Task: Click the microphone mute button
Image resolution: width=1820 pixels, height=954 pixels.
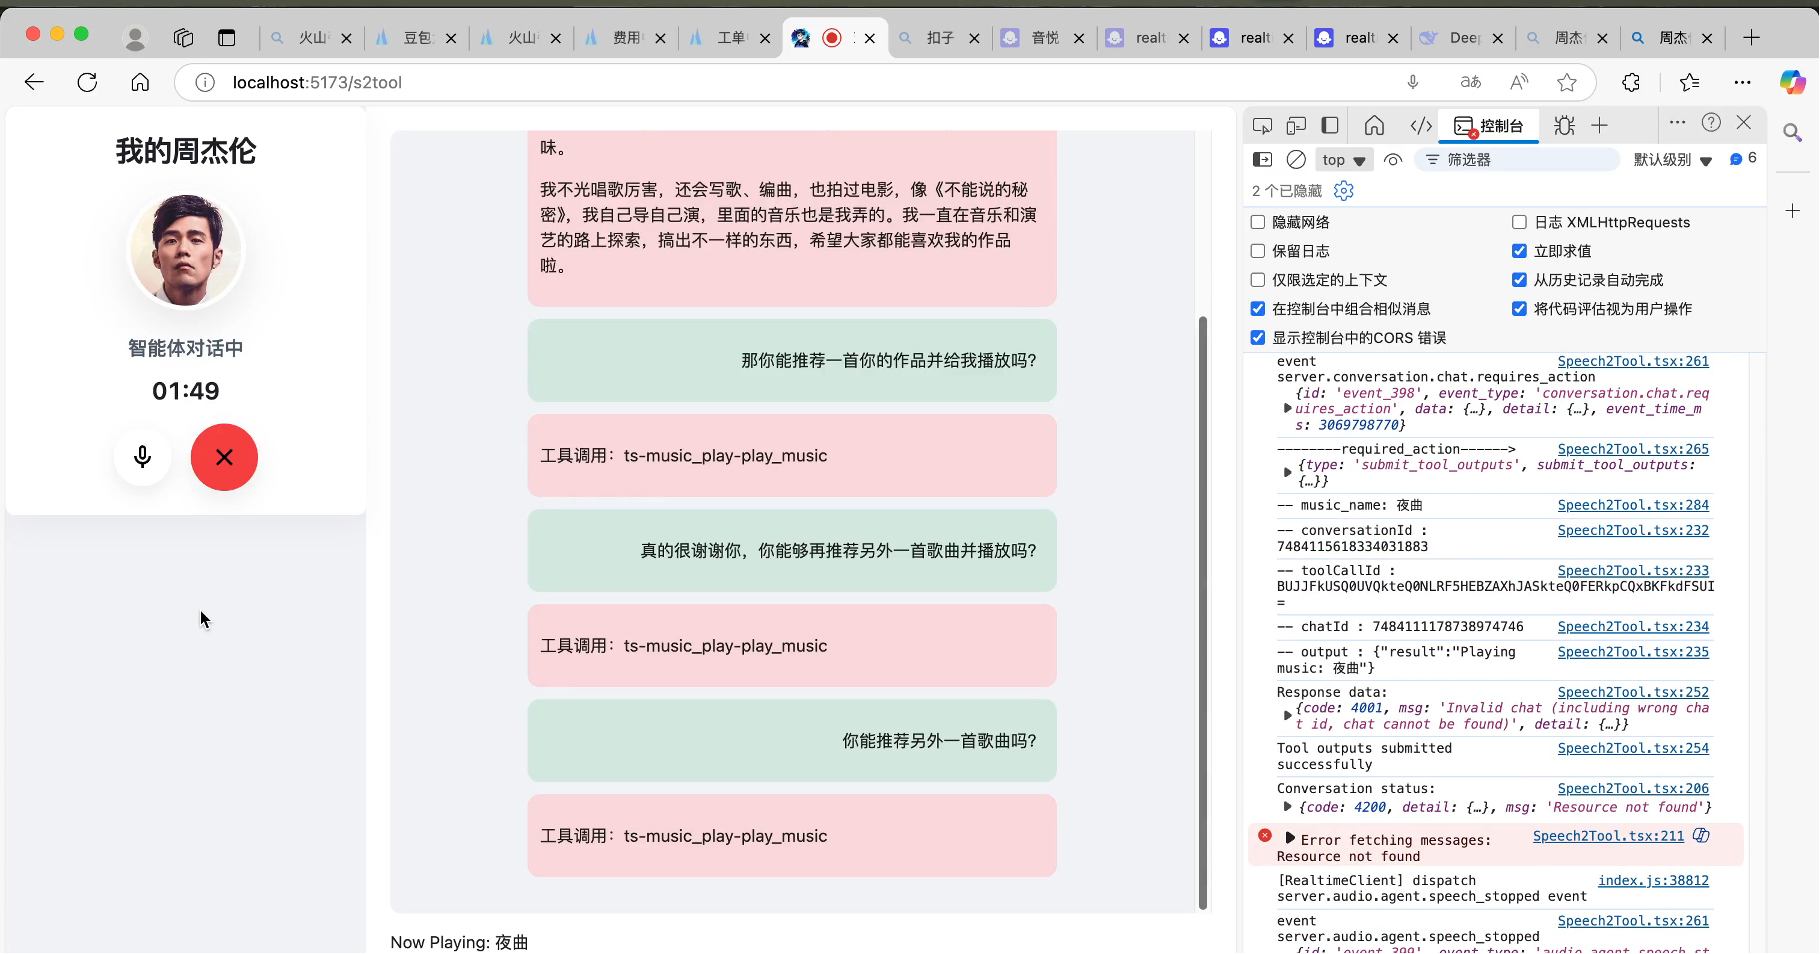Action: coord(143,457)
